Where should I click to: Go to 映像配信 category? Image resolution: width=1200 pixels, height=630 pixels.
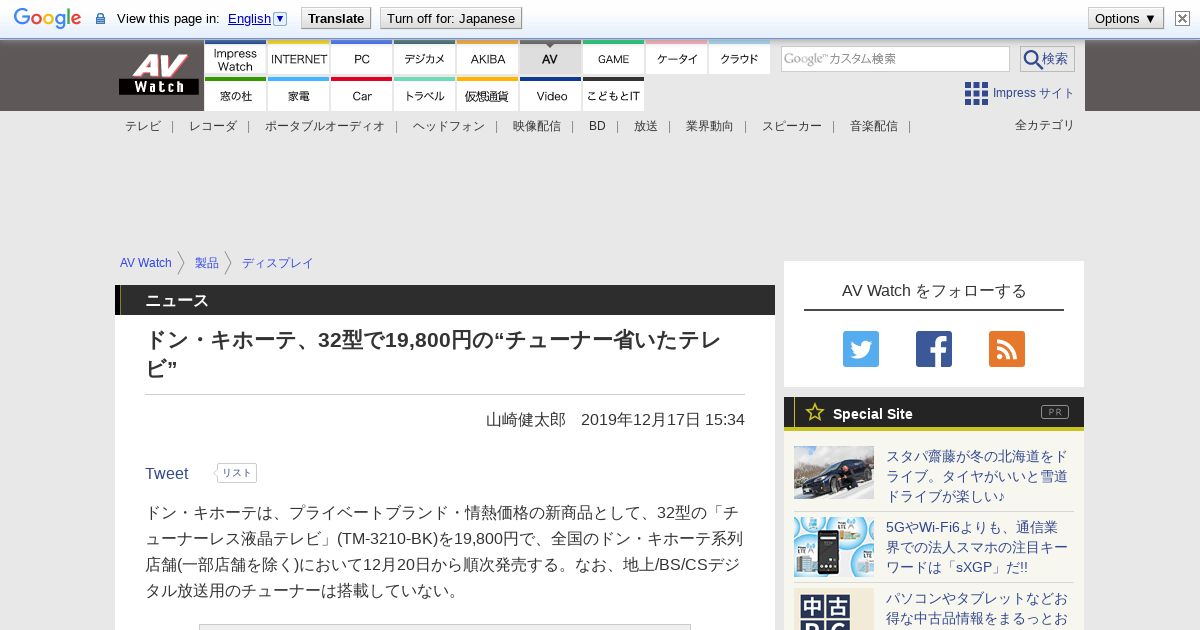pyautogui.click(x=537, y=126)
